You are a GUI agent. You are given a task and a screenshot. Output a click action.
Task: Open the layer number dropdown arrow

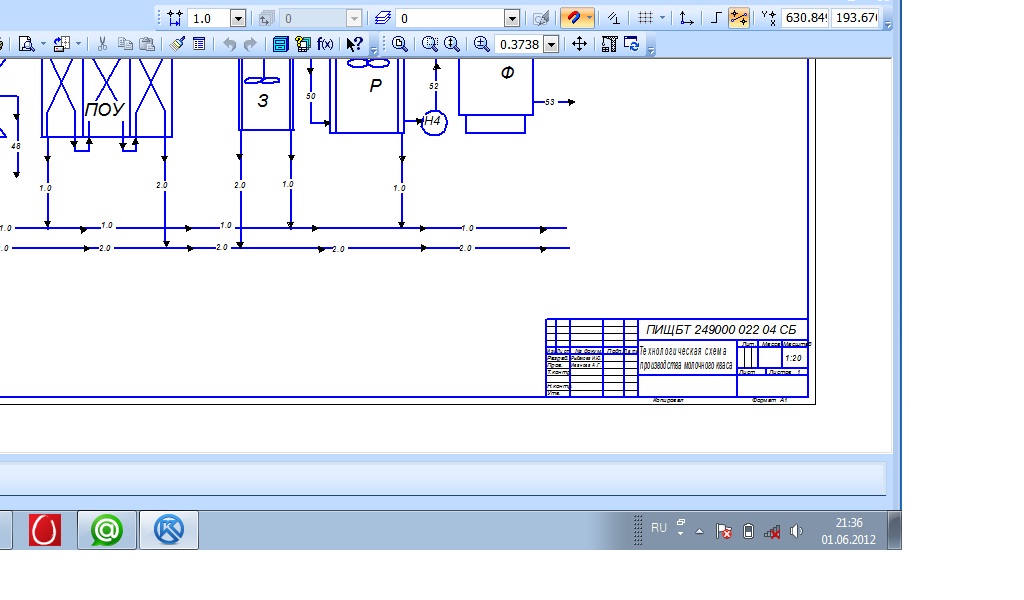click(512, 18)
